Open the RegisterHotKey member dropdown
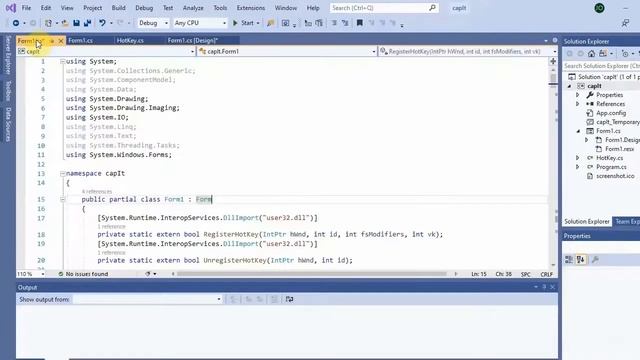The width and height of the screenshot is (640, 360). 467,51
